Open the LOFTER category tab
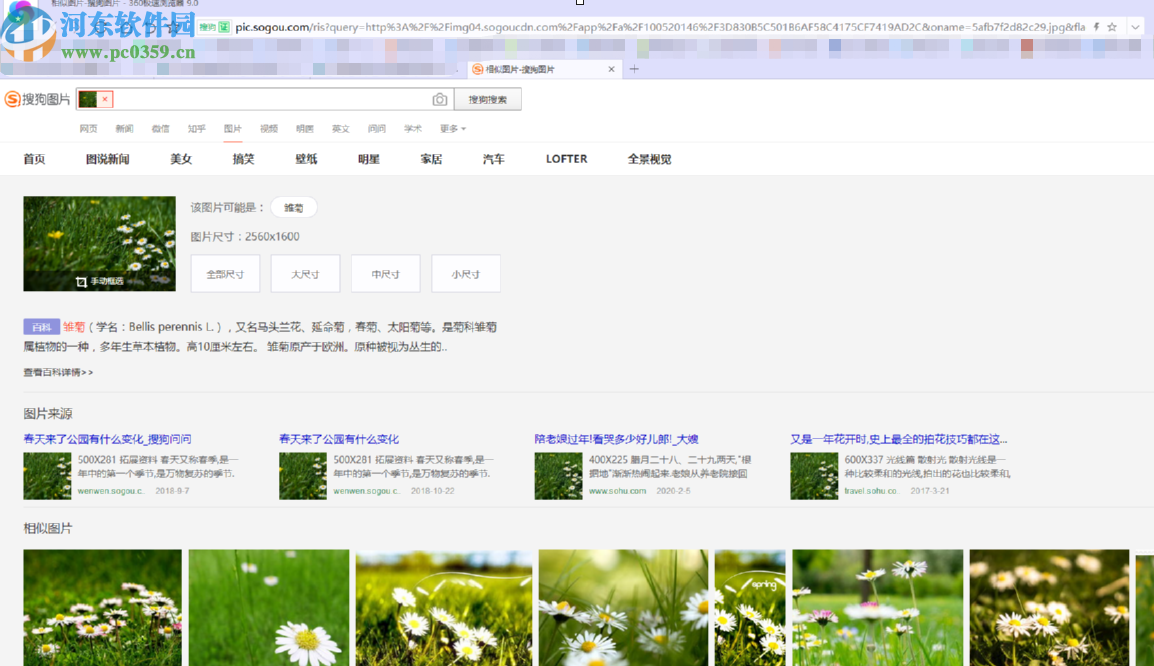 [x=566, y=159]
